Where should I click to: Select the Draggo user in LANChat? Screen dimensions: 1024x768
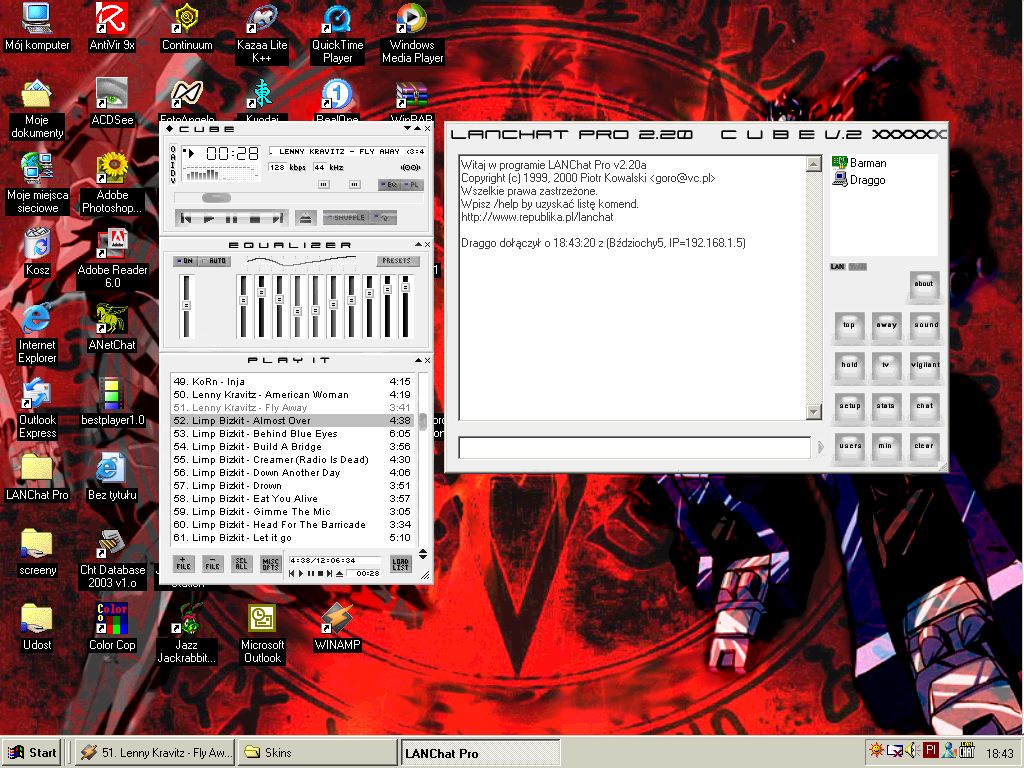[866, 180]
